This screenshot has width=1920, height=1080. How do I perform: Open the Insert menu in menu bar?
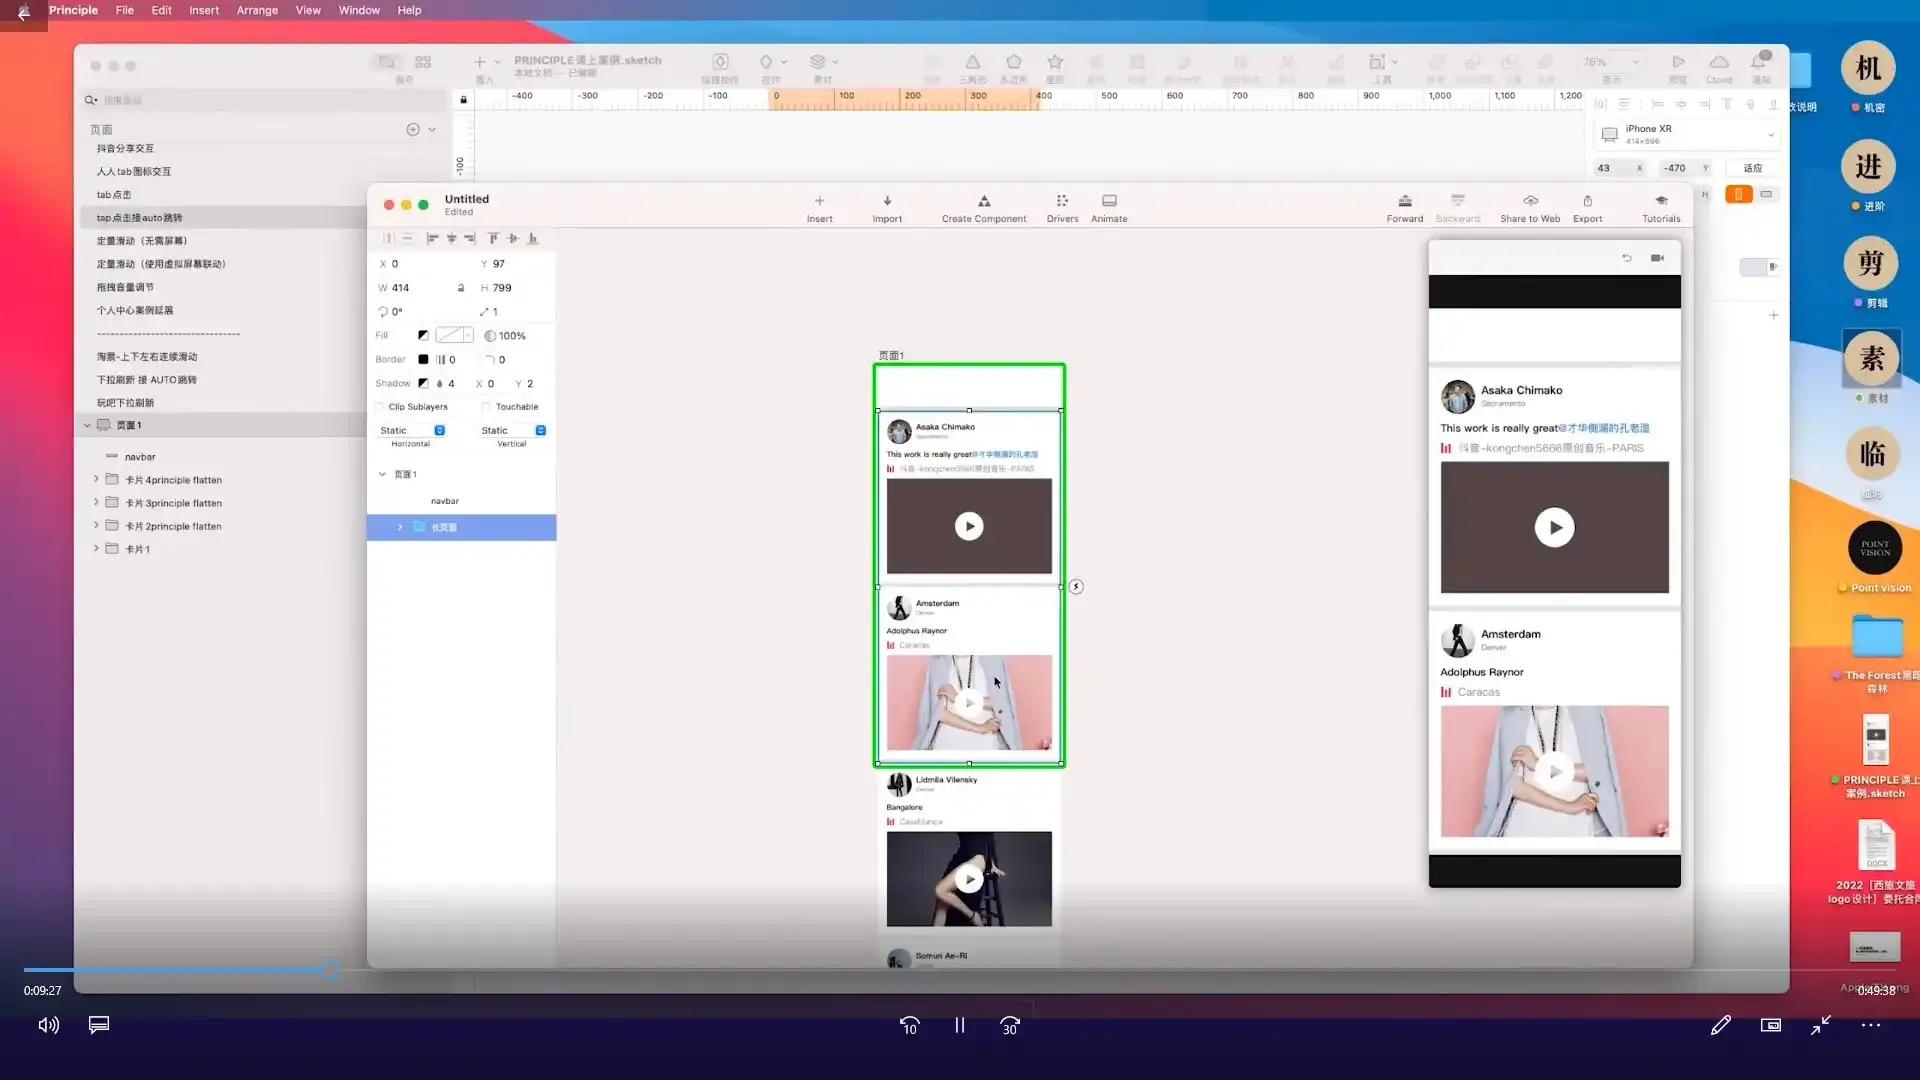point(204,10)
